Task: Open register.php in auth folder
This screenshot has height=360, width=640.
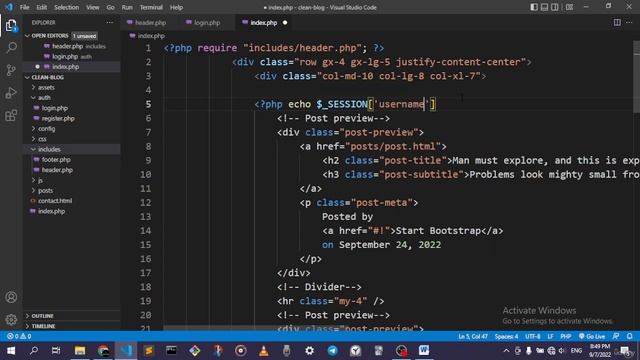Action: tap(58, 118)
